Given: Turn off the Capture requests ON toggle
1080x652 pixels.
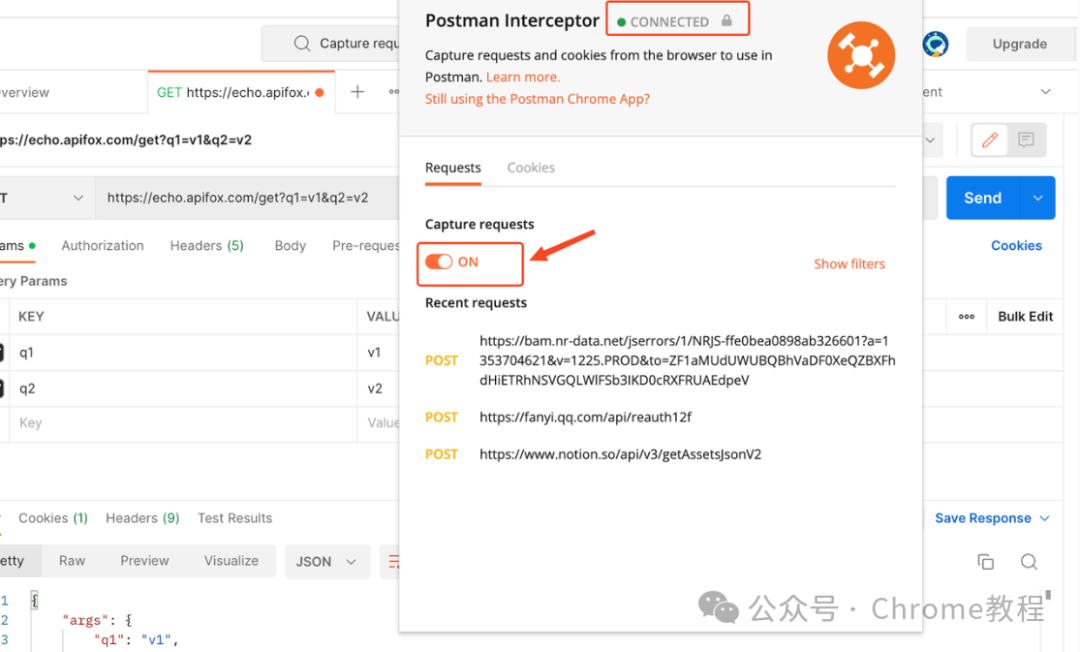Looking at the screenshot, I should [x=439, y=262].
